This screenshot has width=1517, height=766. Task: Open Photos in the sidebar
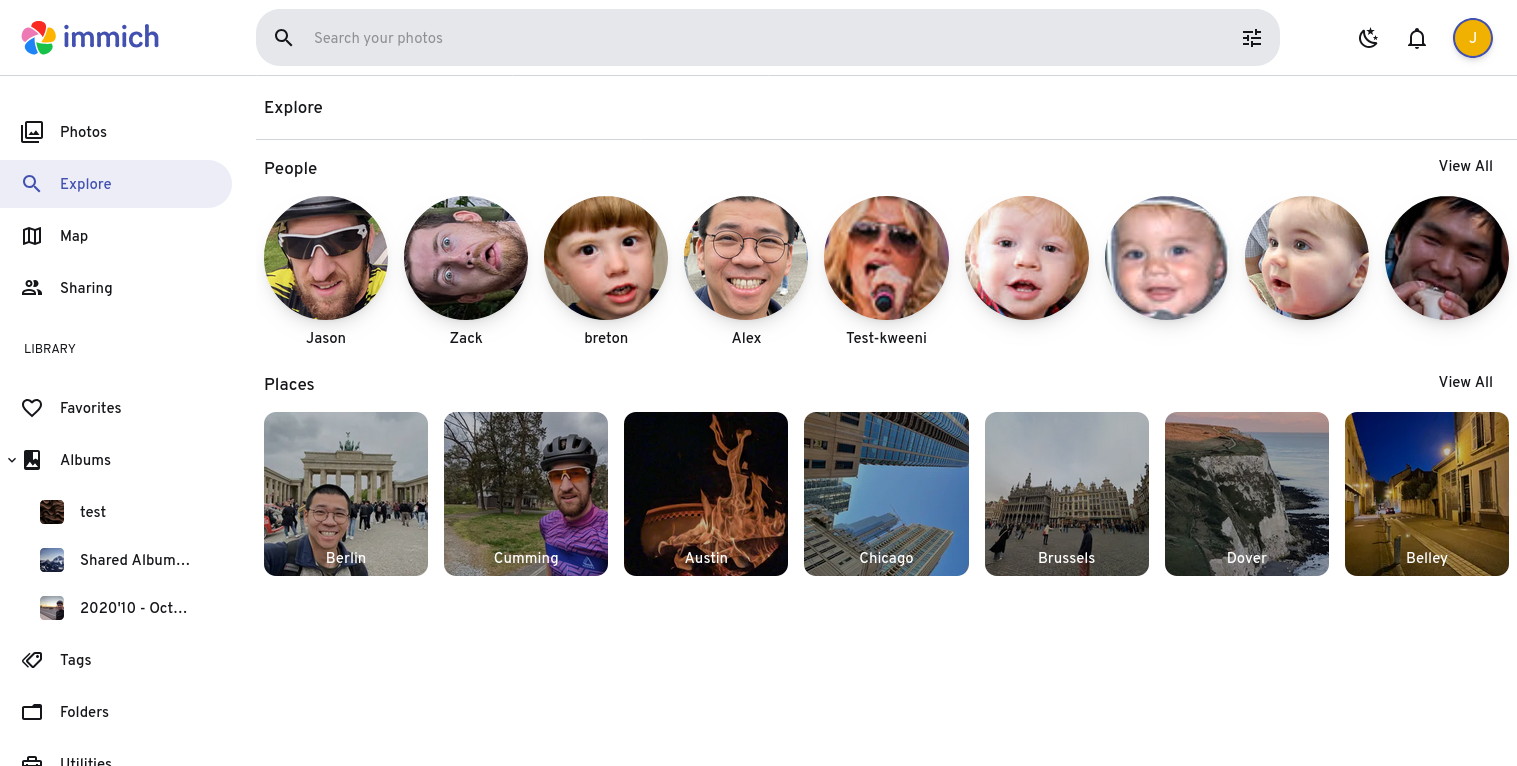(83, 132)
